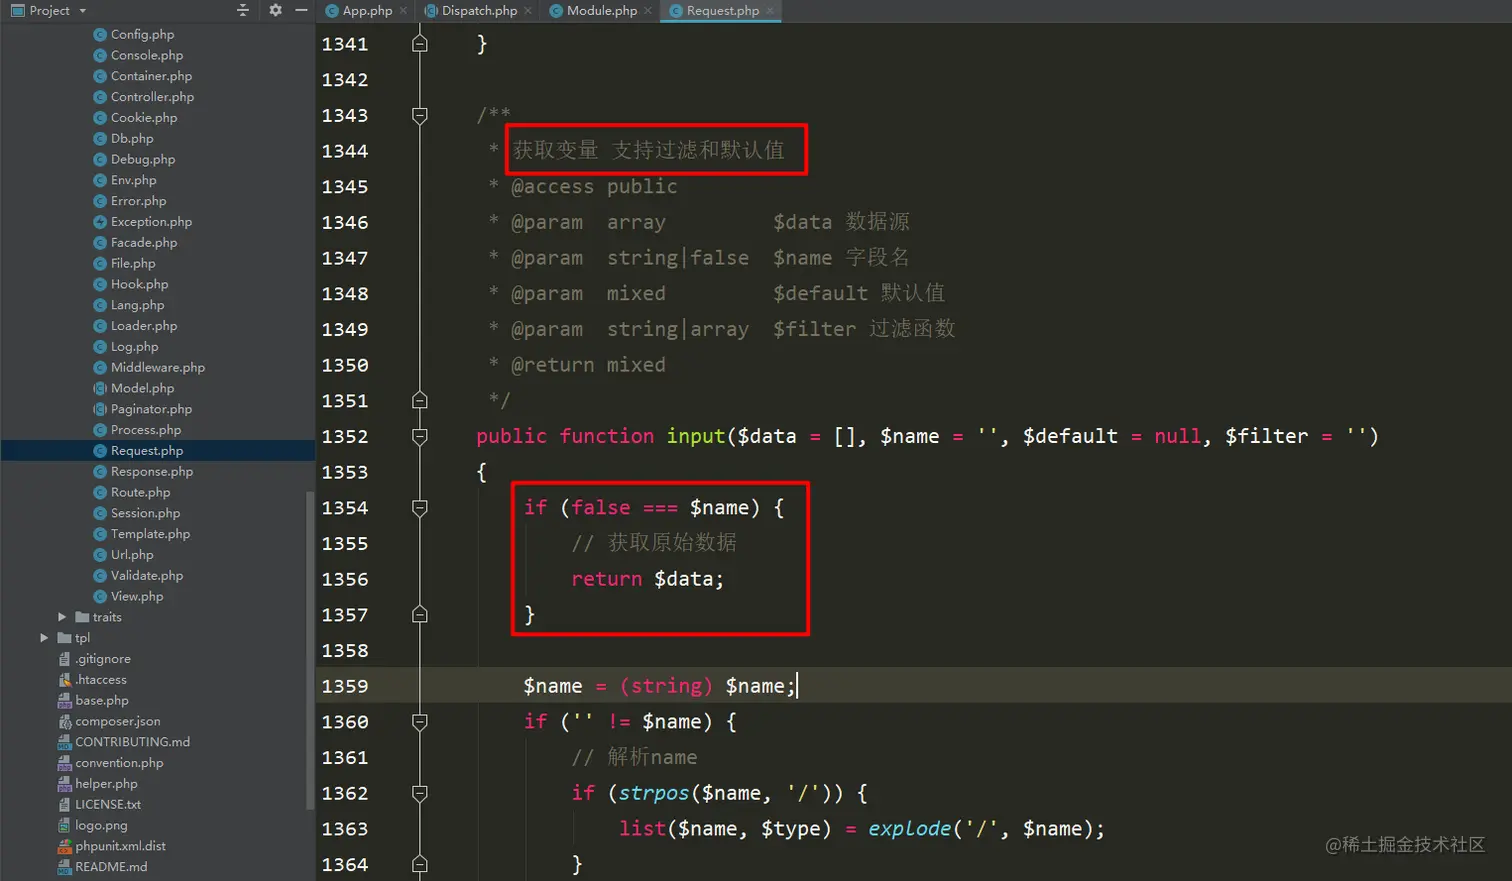Click the tpl folder icon
The height and width of the screenshot is (881, 1512).
tap(64, 638)
